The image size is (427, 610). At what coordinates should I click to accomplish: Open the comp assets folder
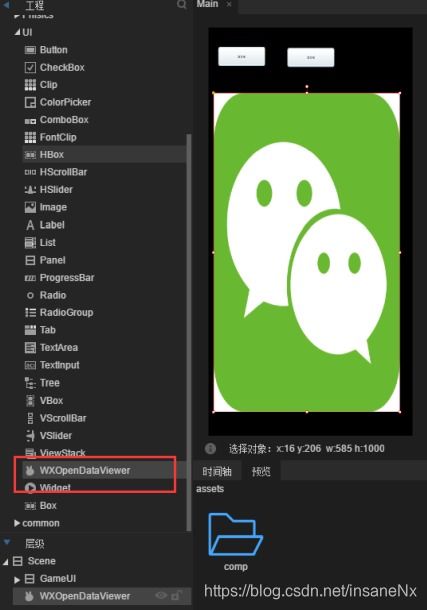pos(236,542)
